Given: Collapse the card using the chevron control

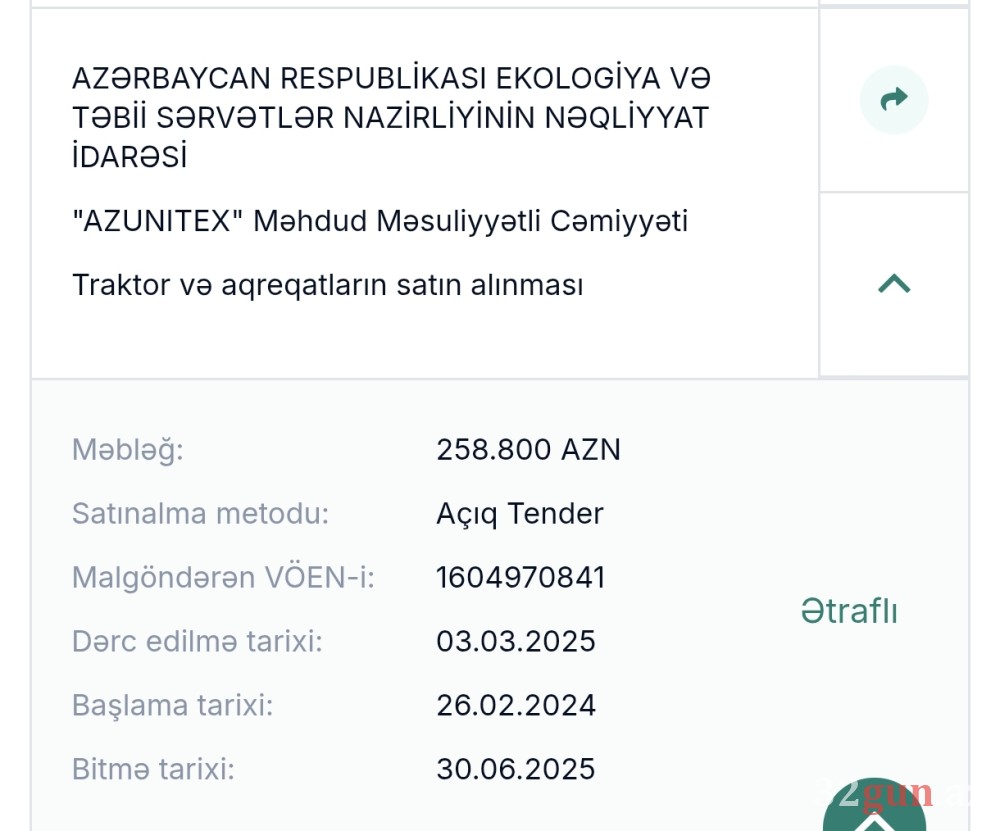Looking at the screenshot, I should [893, 284].
